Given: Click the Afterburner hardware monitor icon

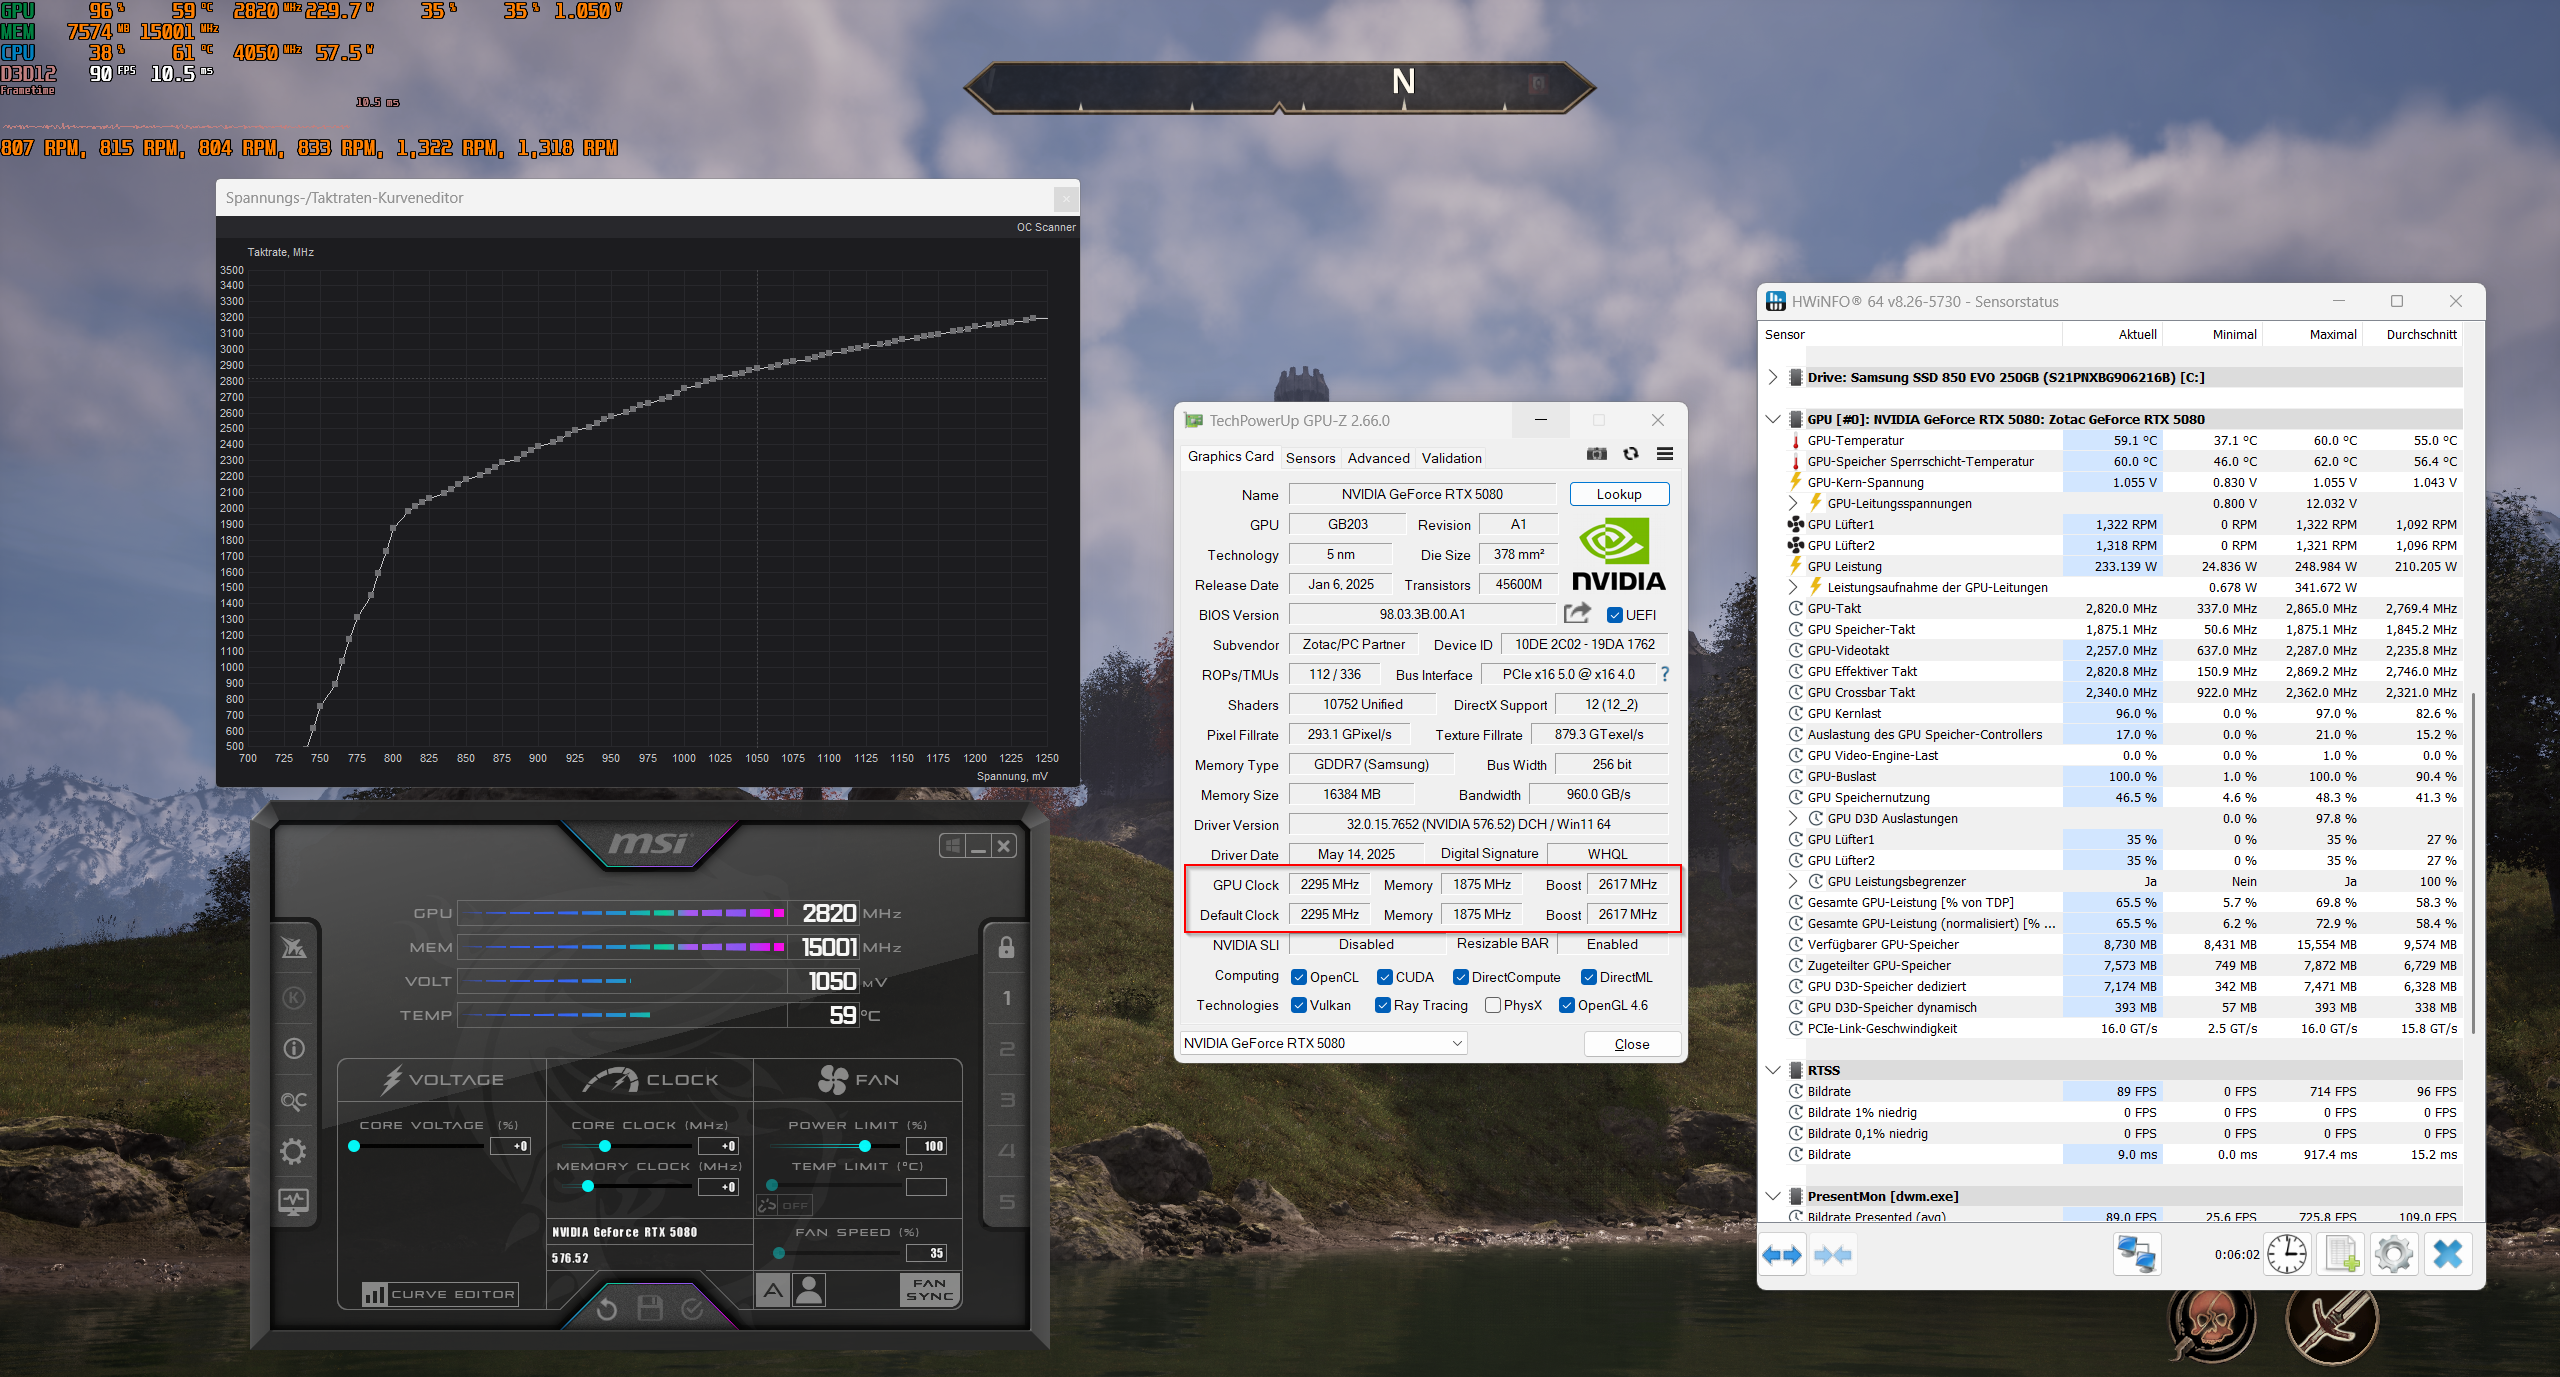Looking at the screenshot, I should pyautogui.click(x=293, y=1201).
